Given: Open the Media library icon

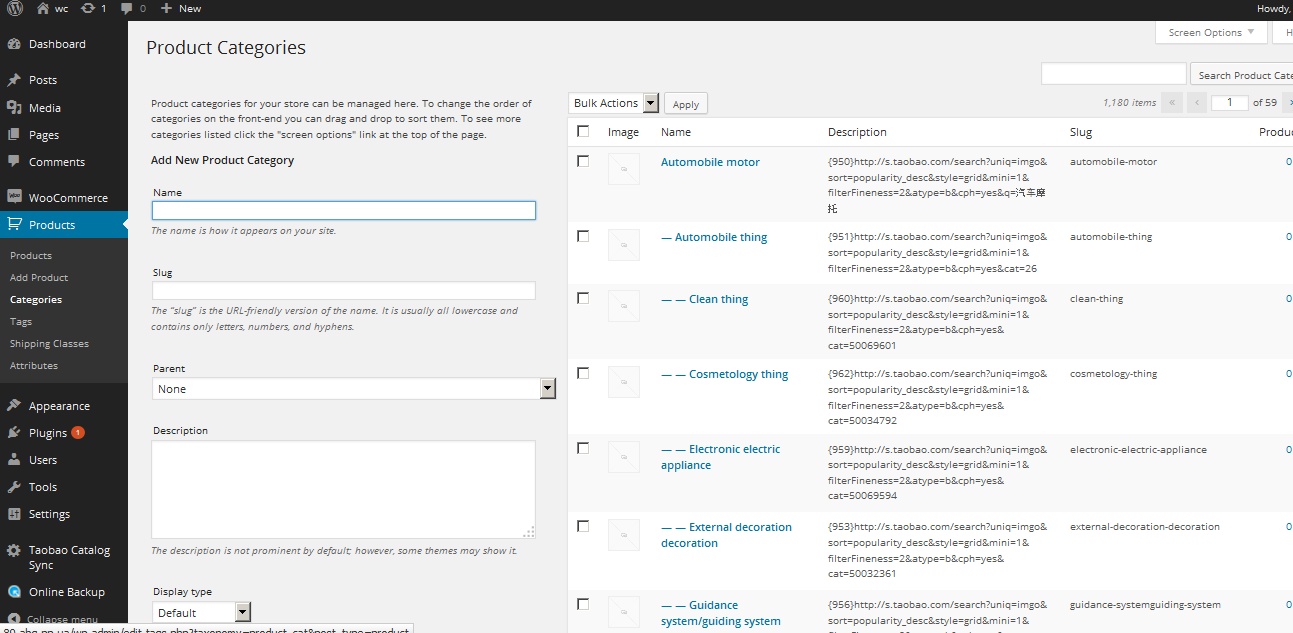Looking at the screenshot, I should click(x=14, y=108).
